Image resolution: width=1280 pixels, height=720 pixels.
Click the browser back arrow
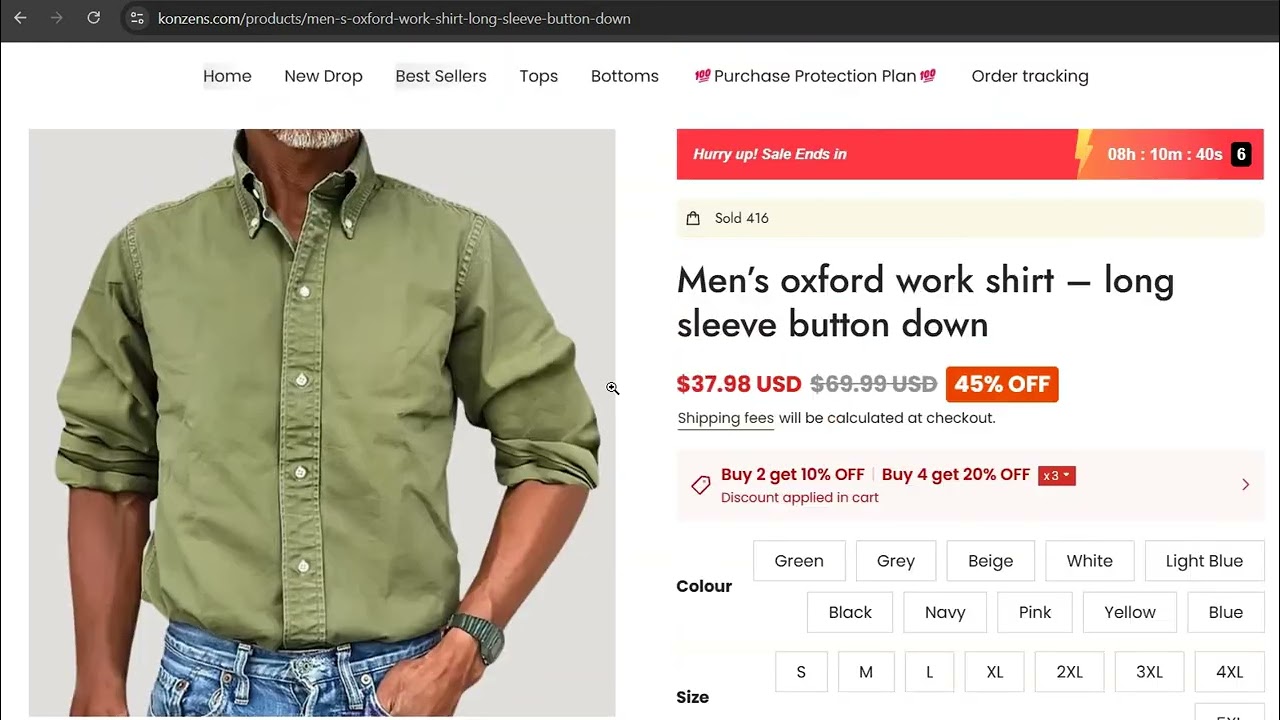tap(20, 18)
